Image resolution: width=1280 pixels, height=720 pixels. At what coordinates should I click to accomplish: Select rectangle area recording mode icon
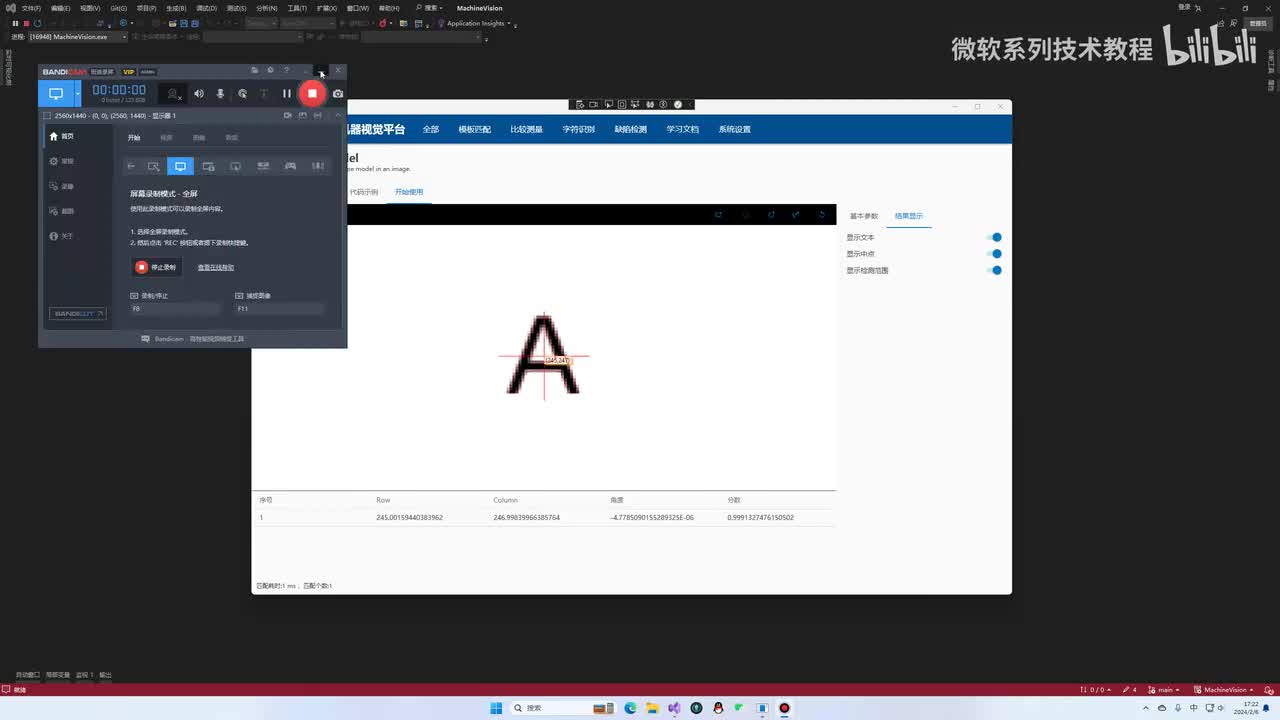[x=153, y=166]
